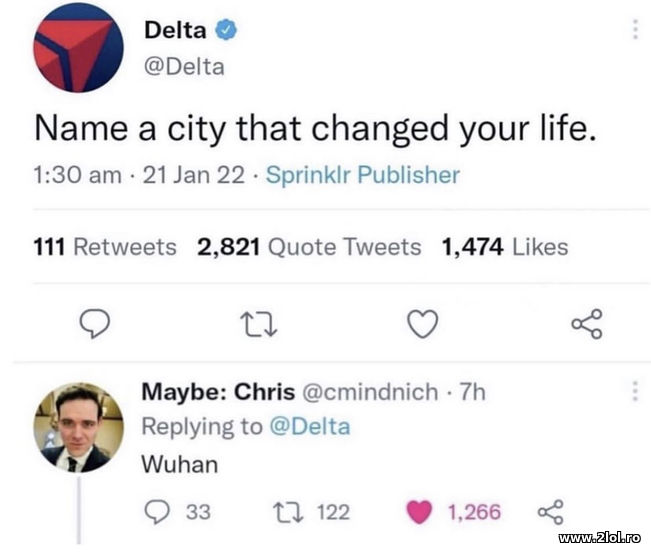Share Delta's tweet via the share icon

coord(586,322)
